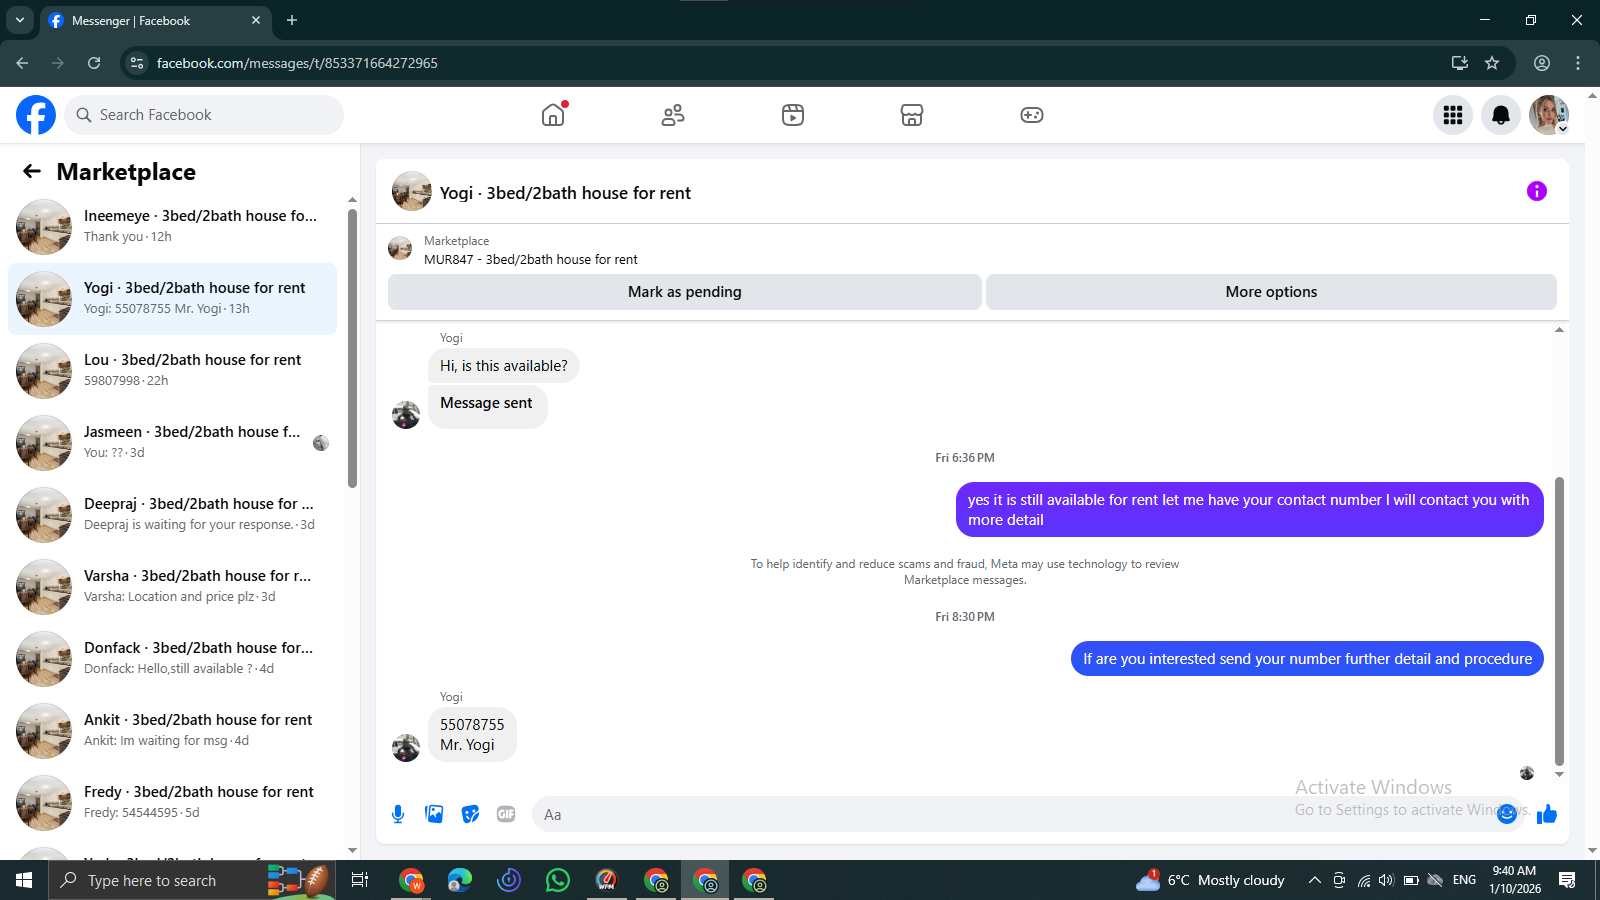
Task: View site information icon in address bar
Action: (137, 63)
